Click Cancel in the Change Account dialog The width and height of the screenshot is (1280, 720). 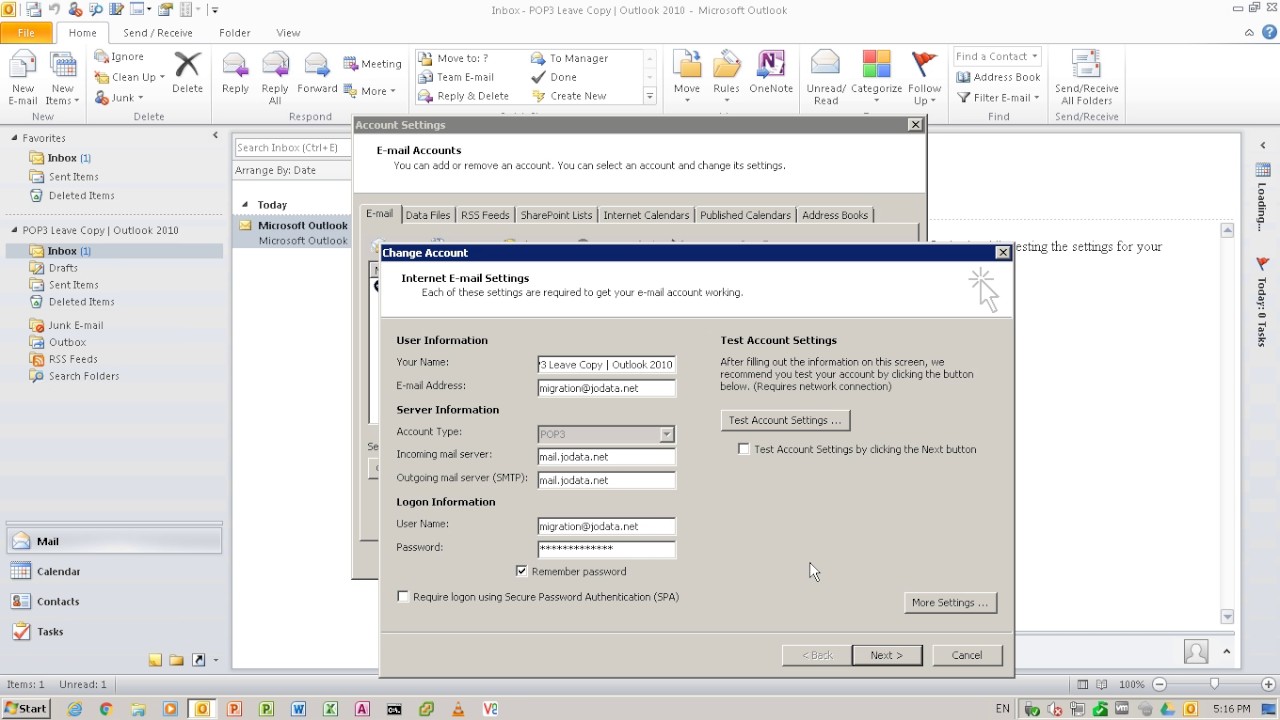(967, 655)
